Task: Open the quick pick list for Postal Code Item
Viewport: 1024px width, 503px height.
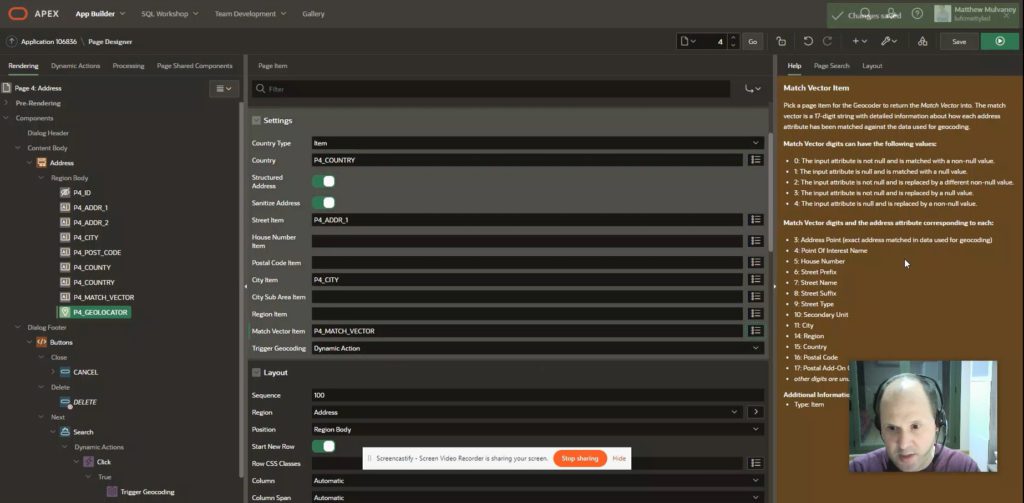Action: tap(756, 263)
